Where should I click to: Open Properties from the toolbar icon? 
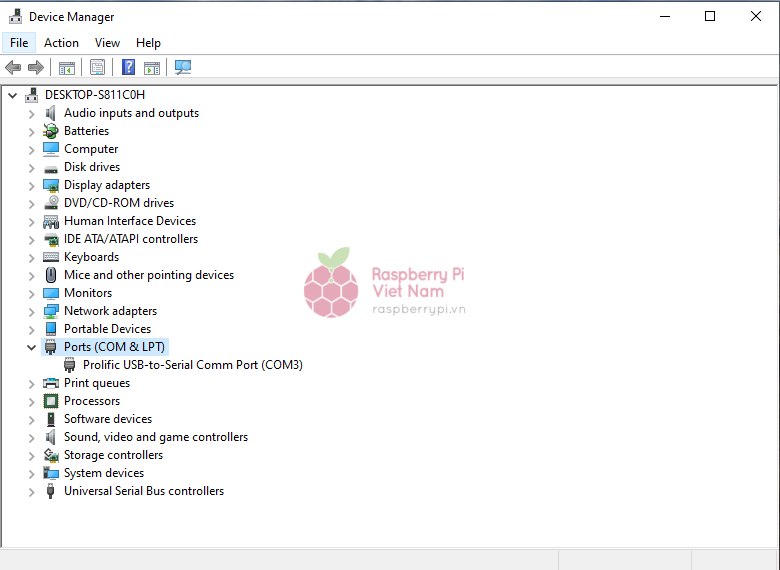[x=97, y=67]
